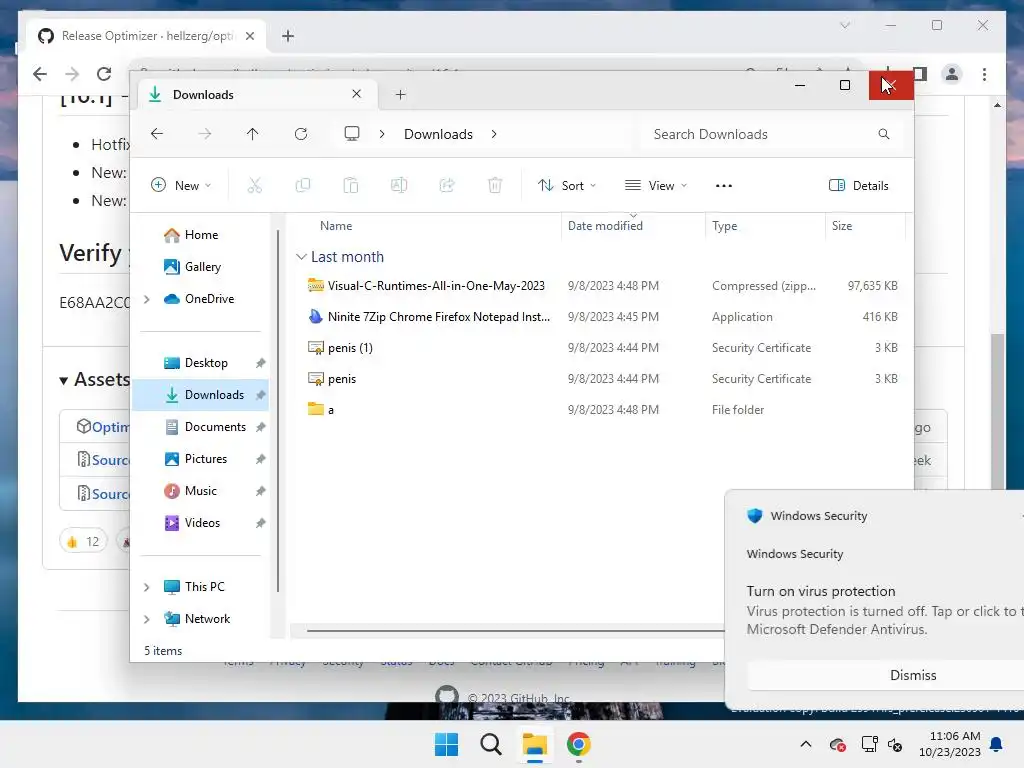This screenshot has width=1024, height=768.
Task: Select Gallery in navigation pane
Action: click(x=201, y=266)
